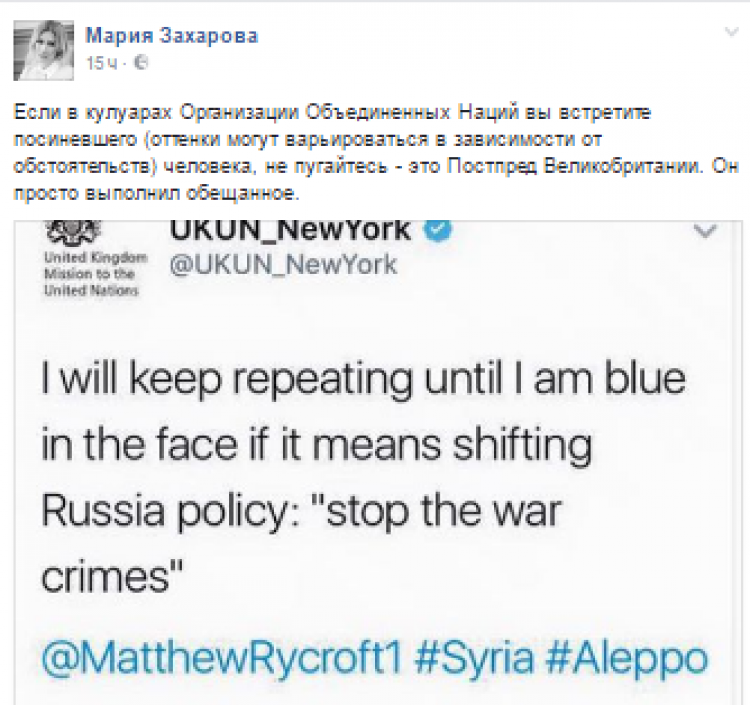
Task: Click the Мария Захарова author name link
Action: 172,36
